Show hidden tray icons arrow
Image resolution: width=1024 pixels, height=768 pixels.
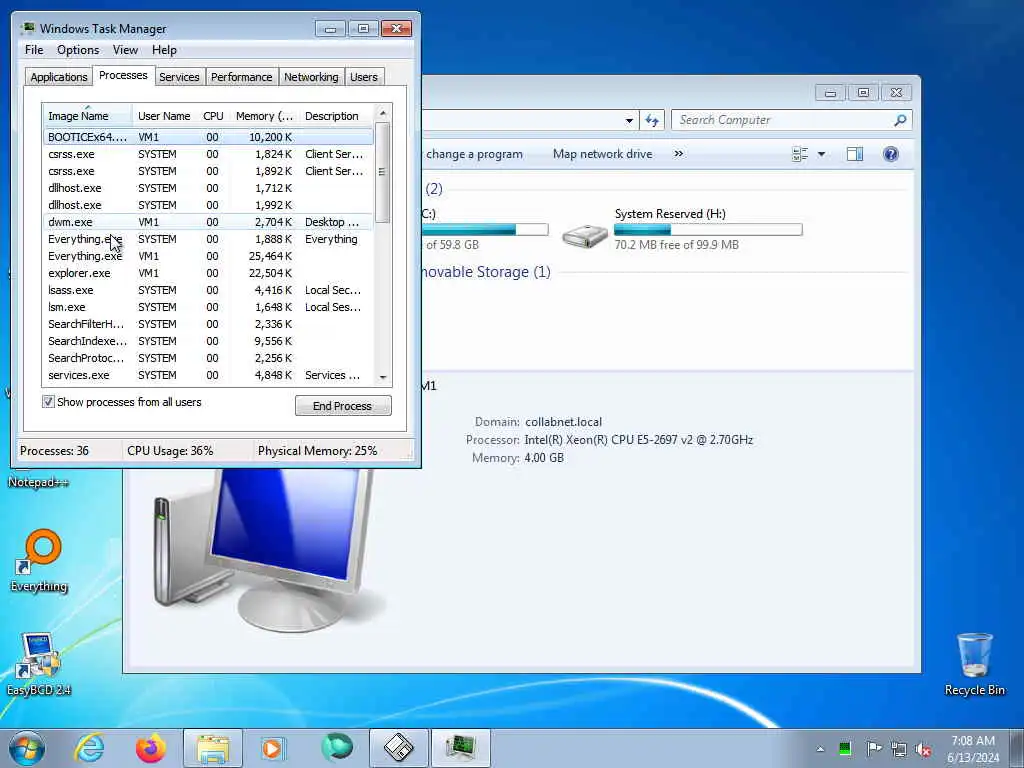[820, 749]
